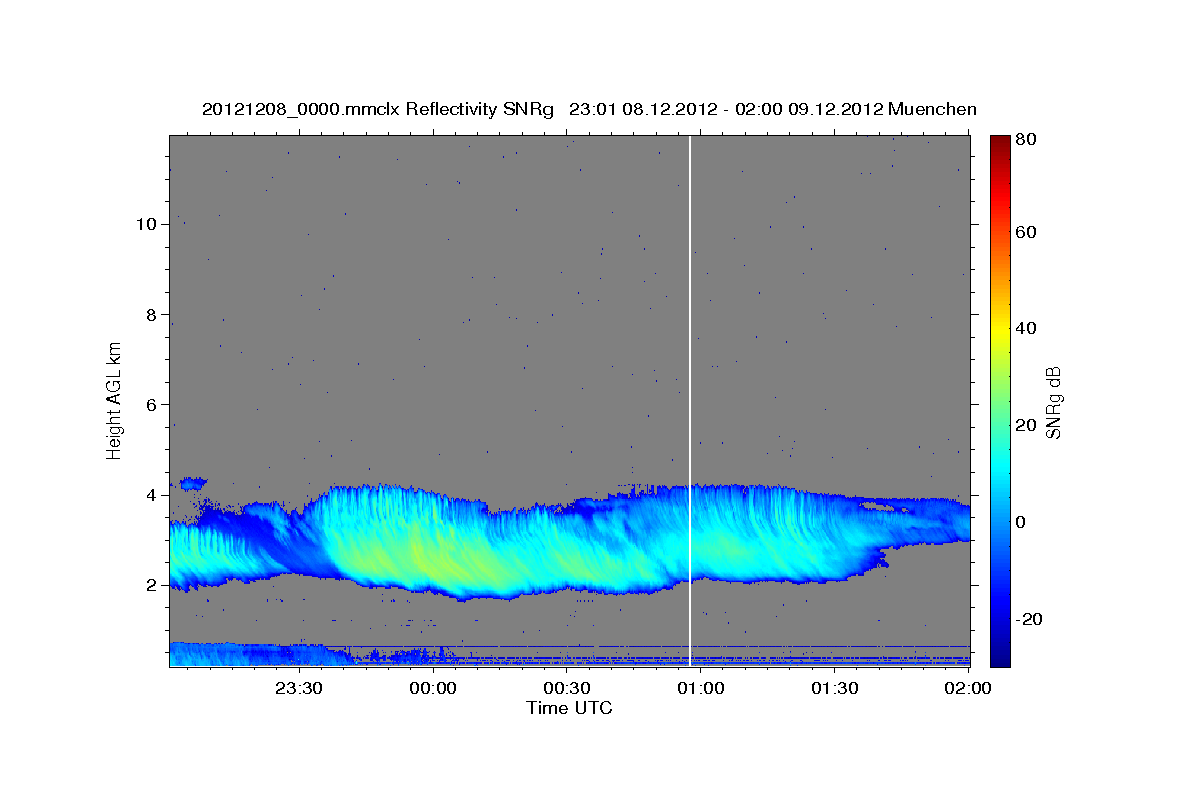1200x800 pixels.
Task: Click the plot title text beginning '20121208_0000.mmclx'
Action: (x=589, y=109)
